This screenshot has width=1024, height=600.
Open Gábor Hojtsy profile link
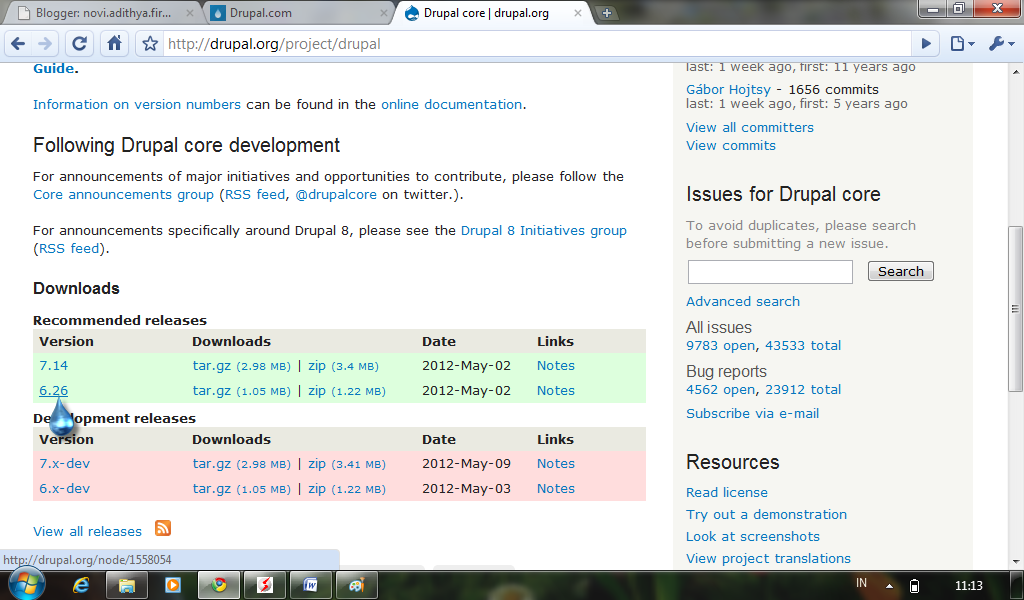728,89
